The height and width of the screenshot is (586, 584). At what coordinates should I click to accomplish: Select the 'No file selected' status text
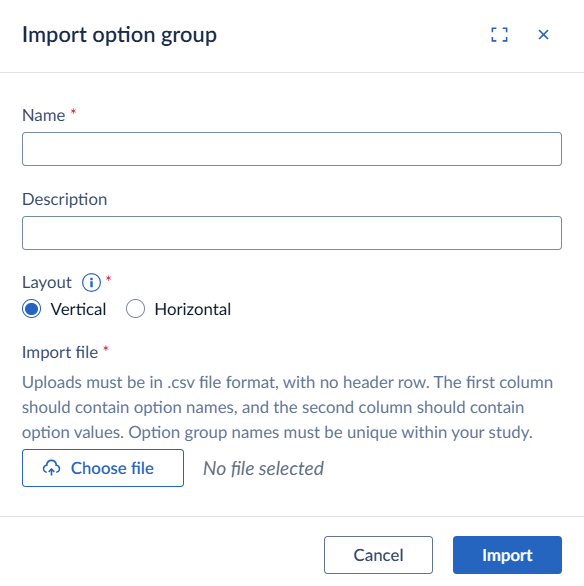point(263,468)
